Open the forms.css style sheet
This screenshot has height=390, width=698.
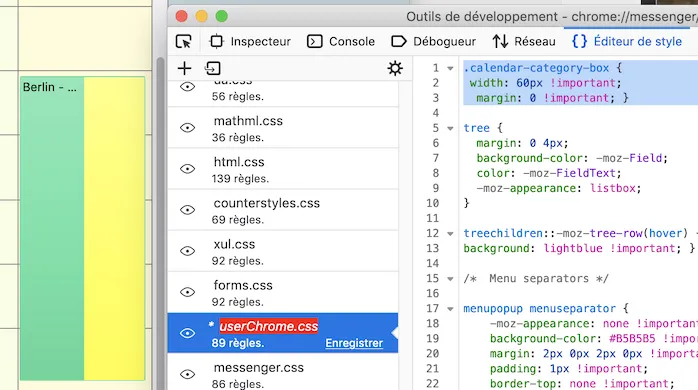click(283, 292)
